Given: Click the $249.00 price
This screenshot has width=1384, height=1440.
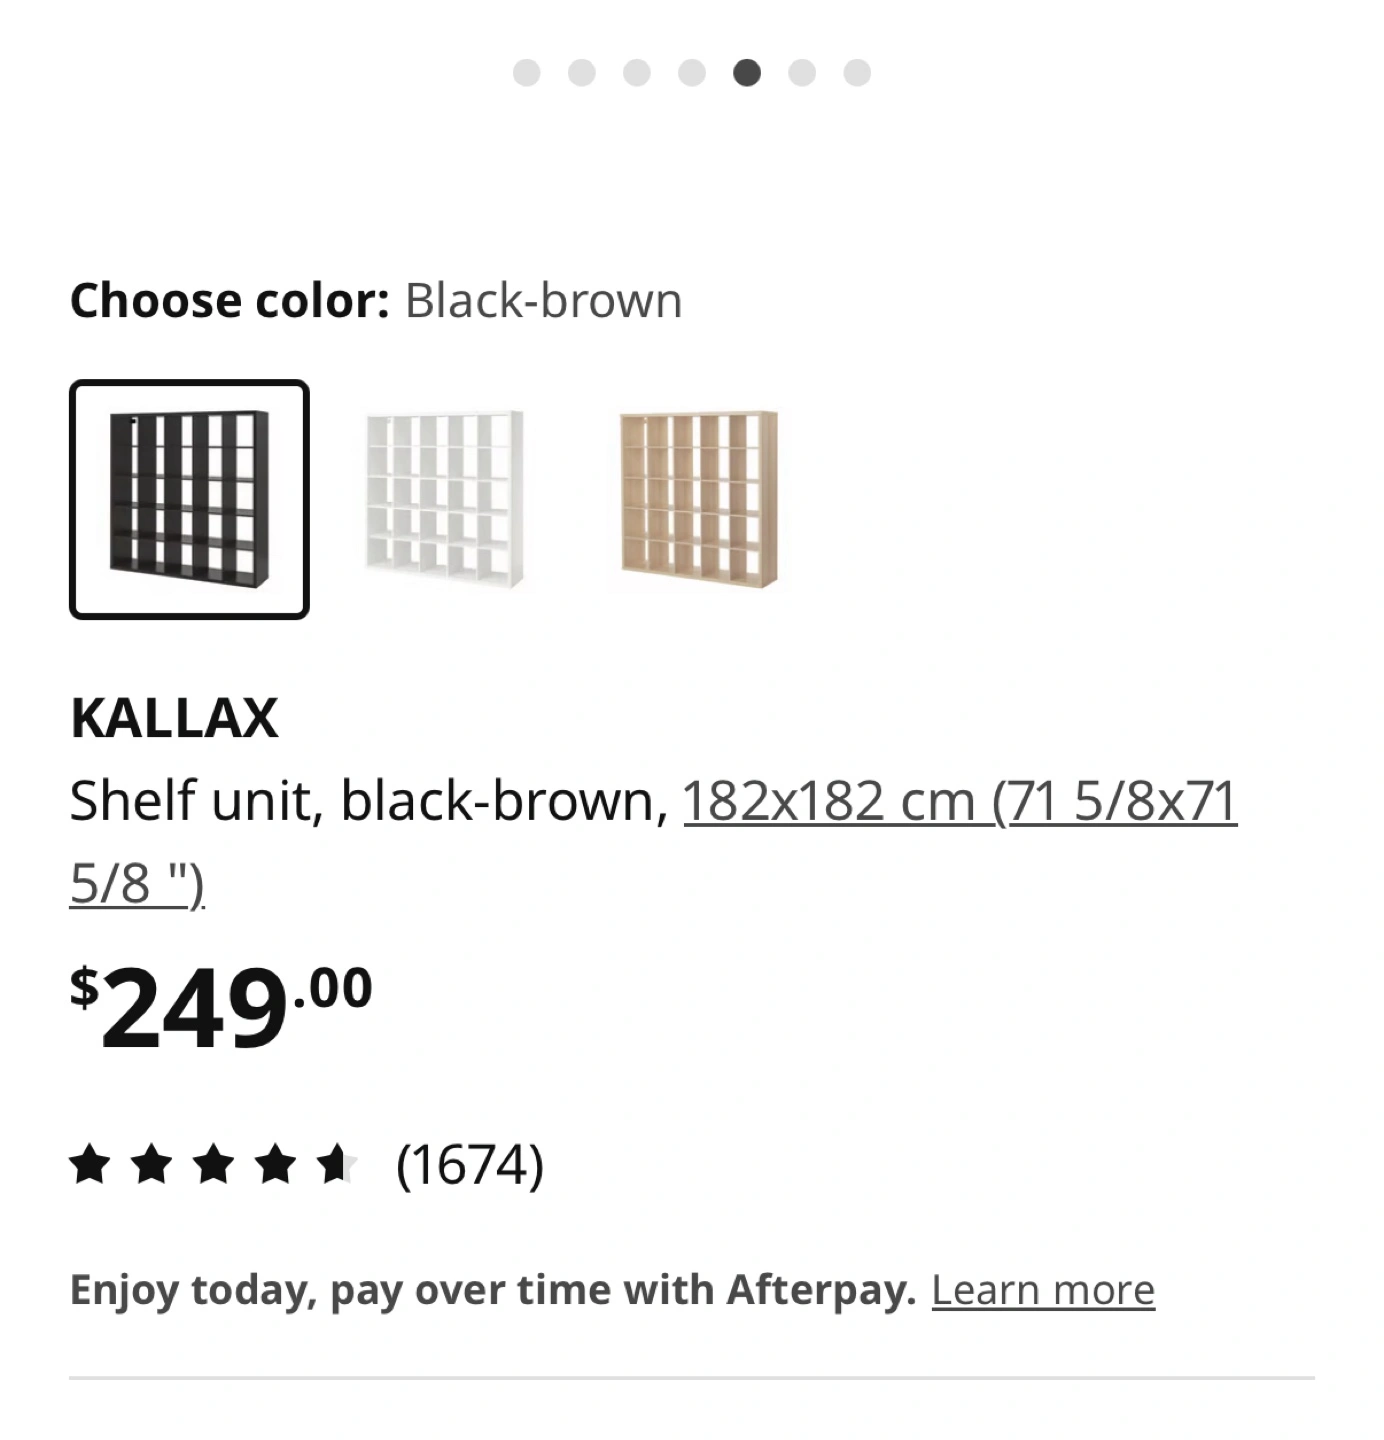Looking at the screenshot, I should pyautogui.click(x=221, y=1006).
